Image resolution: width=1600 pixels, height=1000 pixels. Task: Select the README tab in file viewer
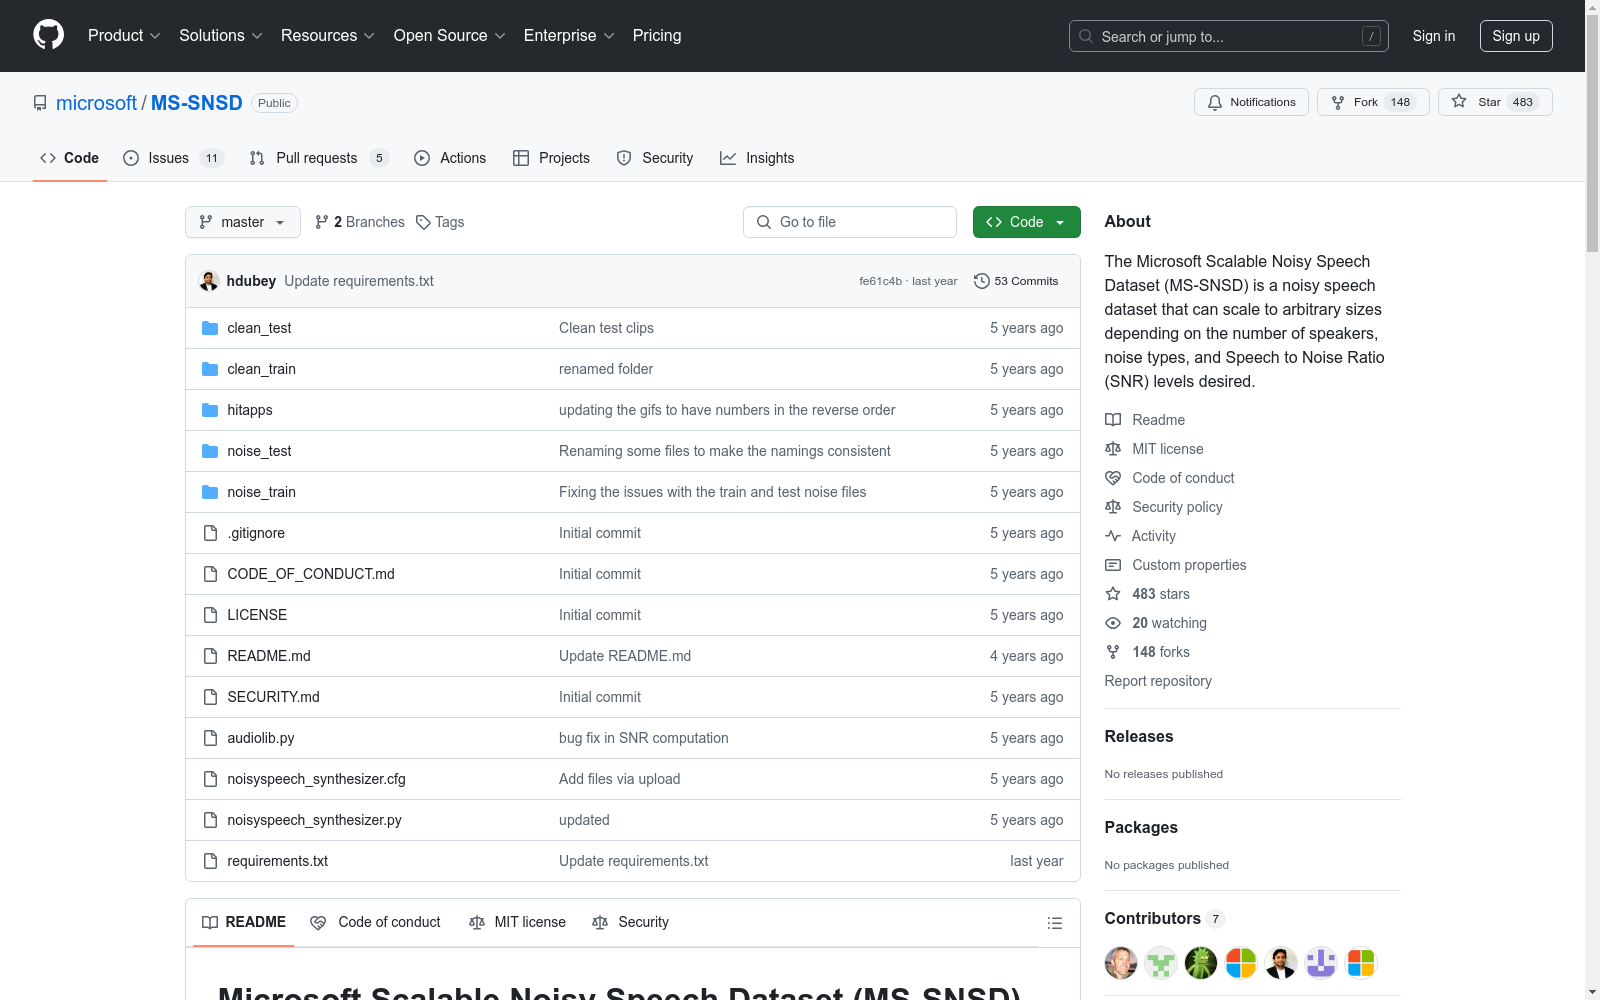(x=244, y=922)
